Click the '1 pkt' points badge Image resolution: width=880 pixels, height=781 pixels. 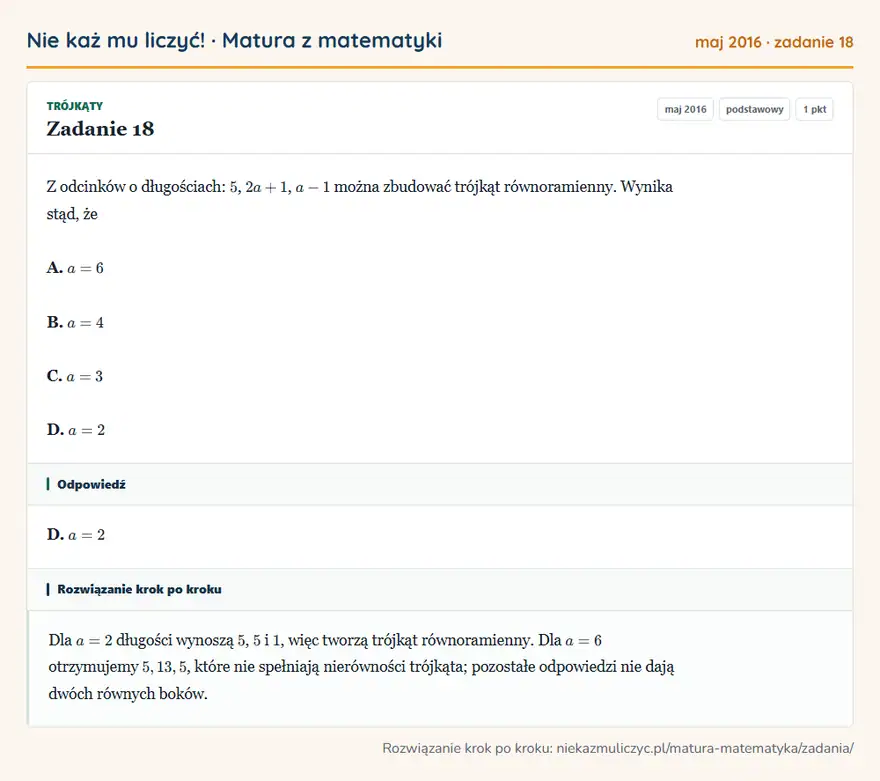pos(814,109)
